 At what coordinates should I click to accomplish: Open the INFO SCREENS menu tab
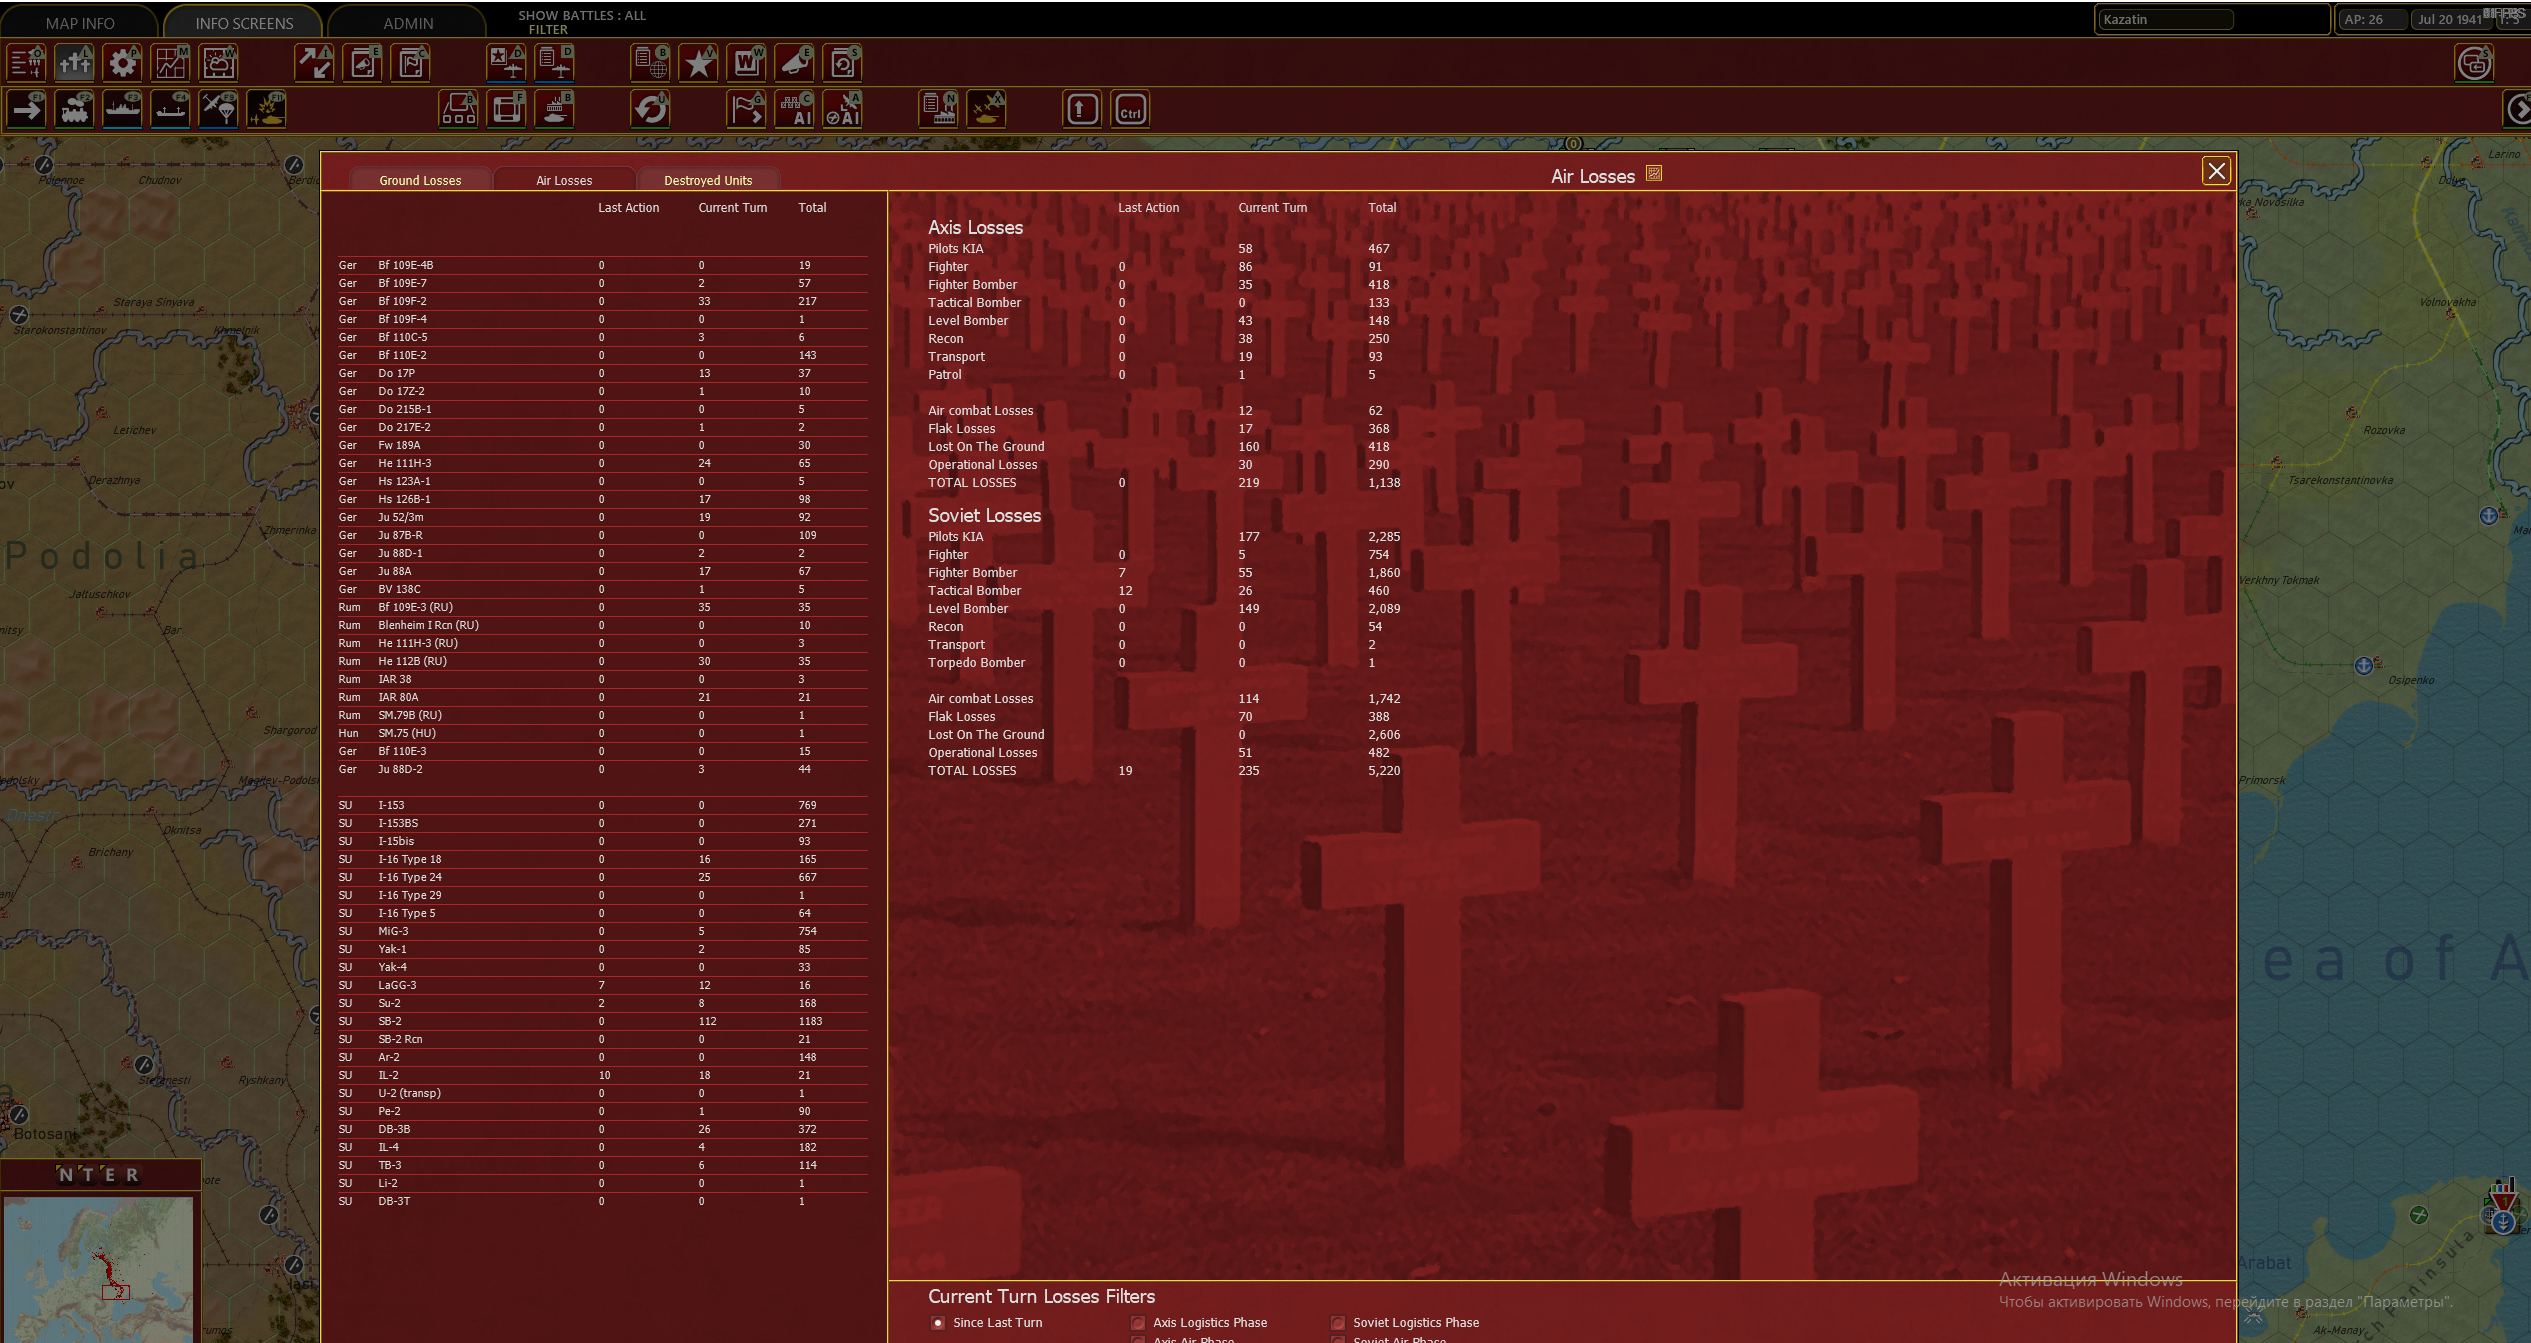click(x=244, y=22)
